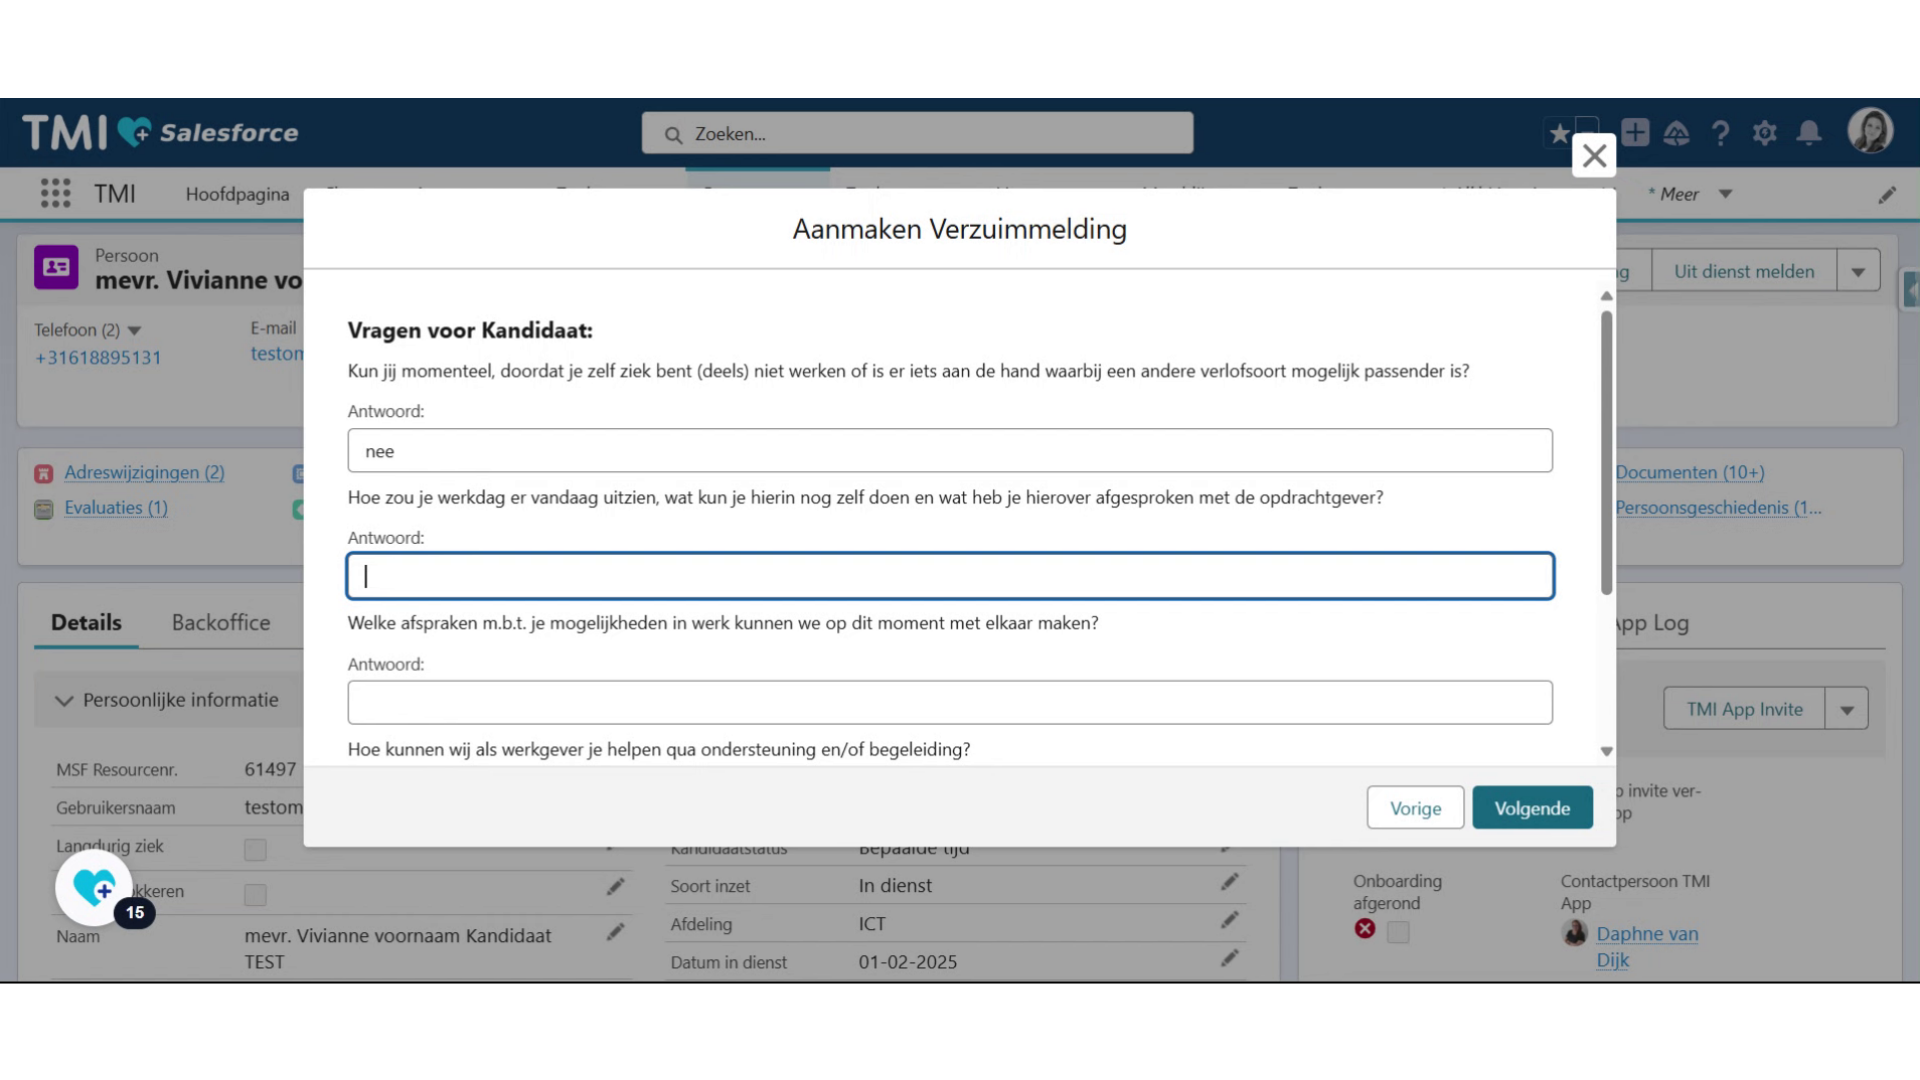Click the ICT Afdeling value

pos(872,924)
